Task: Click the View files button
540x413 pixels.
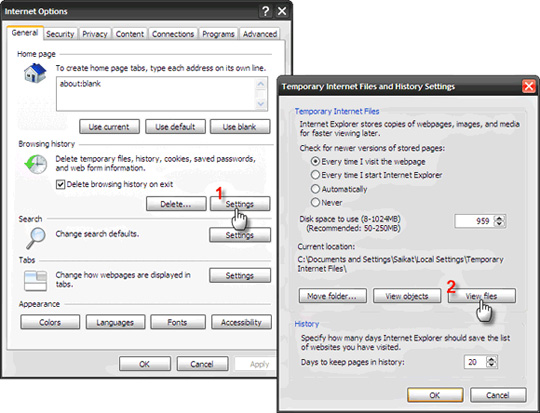Action: click(x=481, y=296)
